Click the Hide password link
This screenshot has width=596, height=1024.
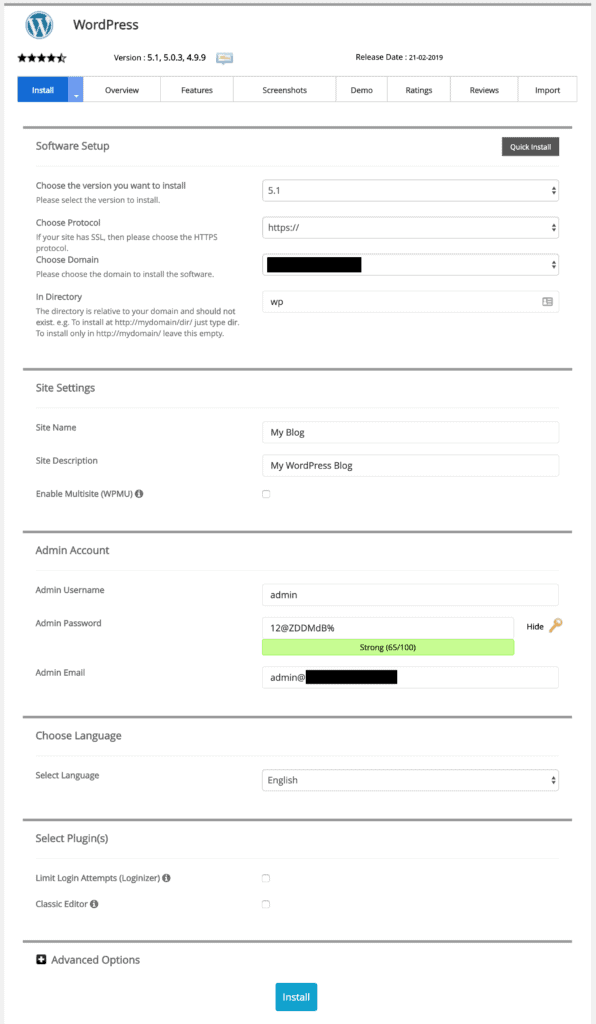[535, 626]
